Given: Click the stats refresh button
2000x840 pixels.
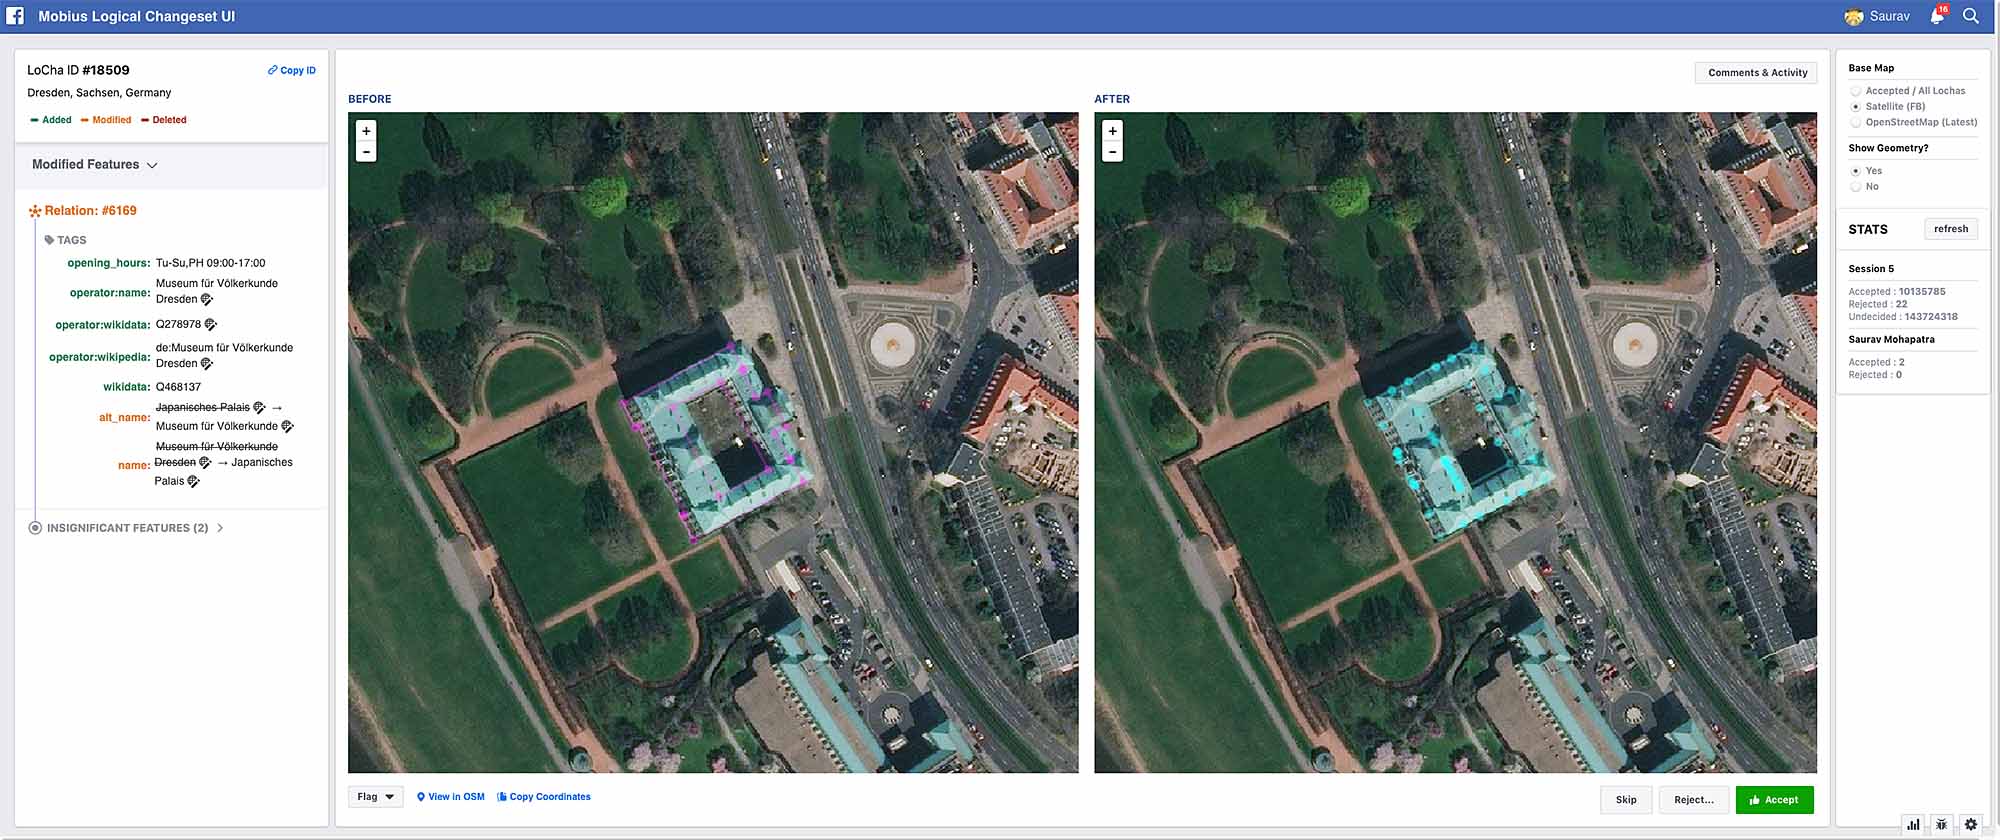Looking at the screenshot, I should pyautogui.click(x=1951, y=229).
